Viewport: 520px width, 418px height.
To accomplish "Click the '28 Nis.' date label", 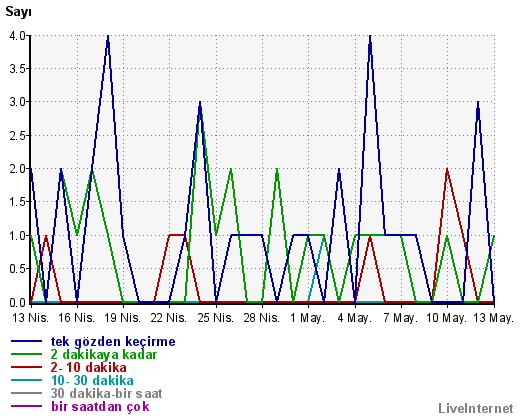I will 262,318.
